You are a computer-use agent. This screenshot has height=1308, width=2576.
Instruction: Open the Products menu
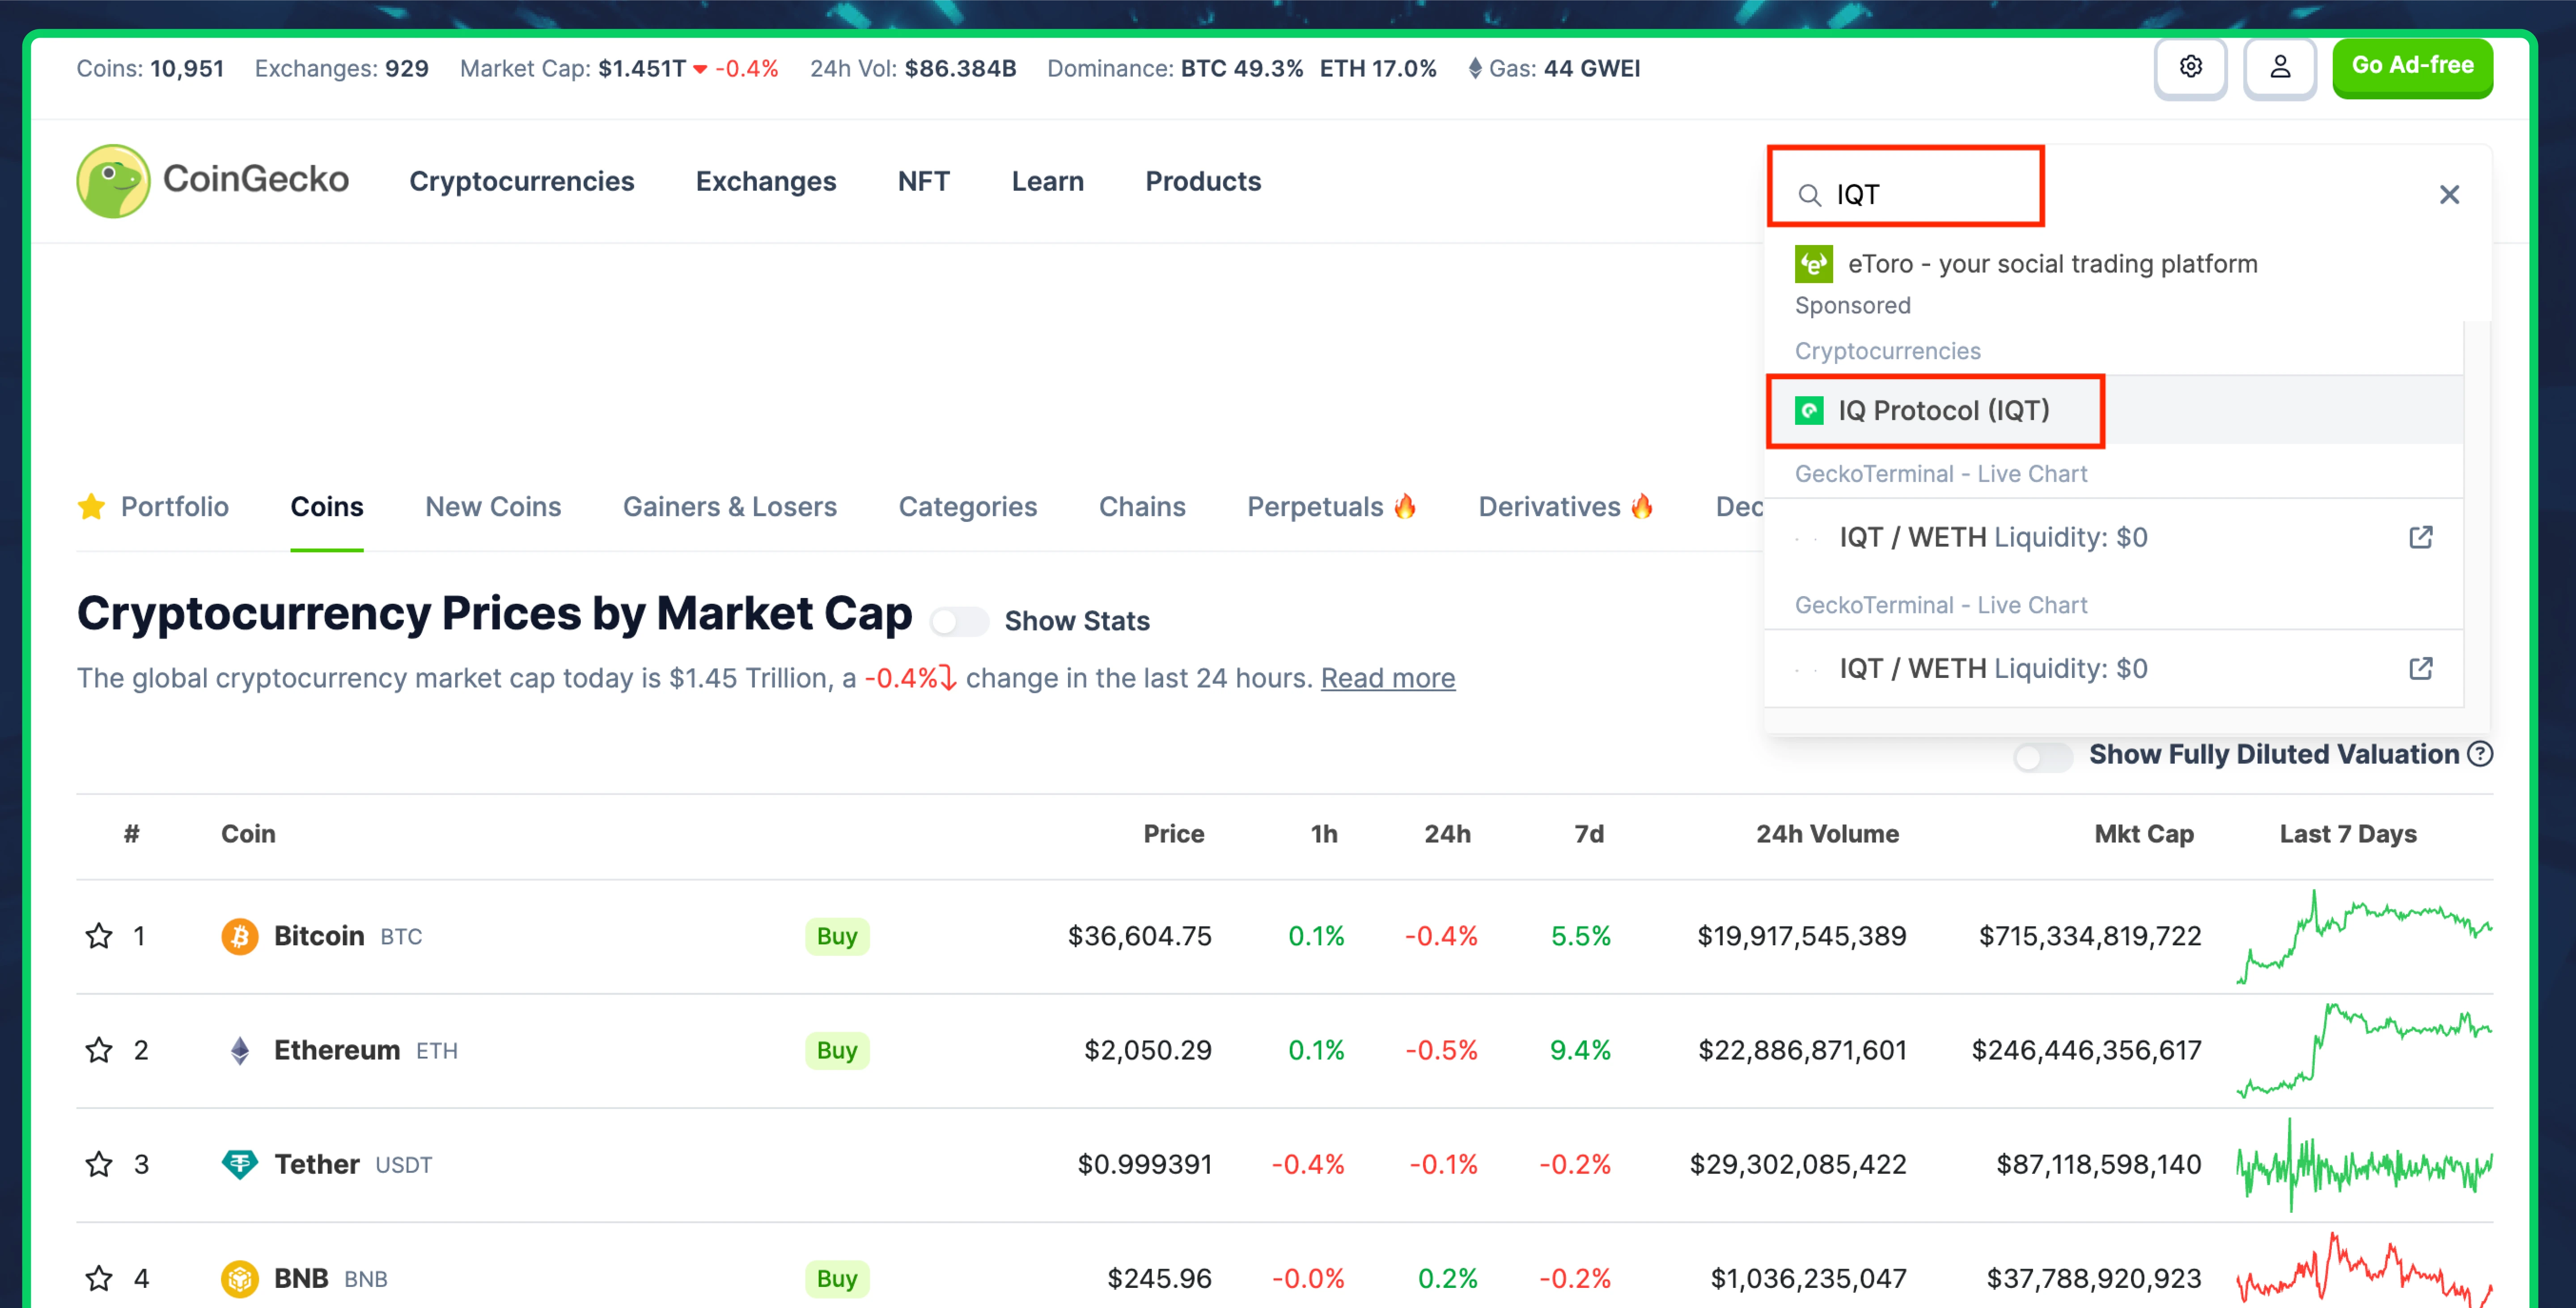click(x=1203, y=181)
